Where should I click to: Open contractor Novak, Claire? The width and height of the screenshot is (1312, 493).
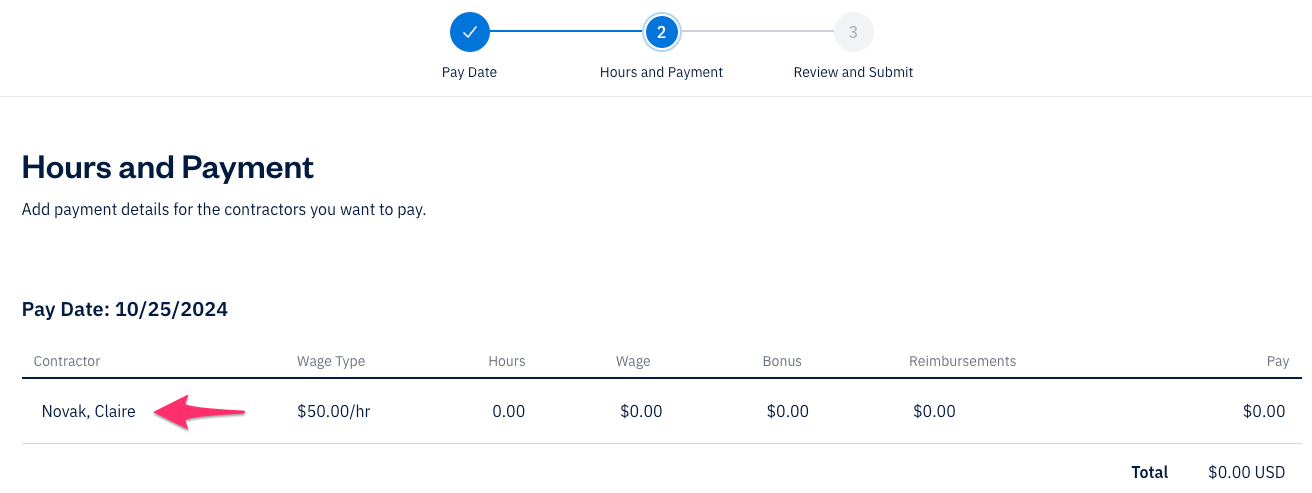(x=89, y=411)
